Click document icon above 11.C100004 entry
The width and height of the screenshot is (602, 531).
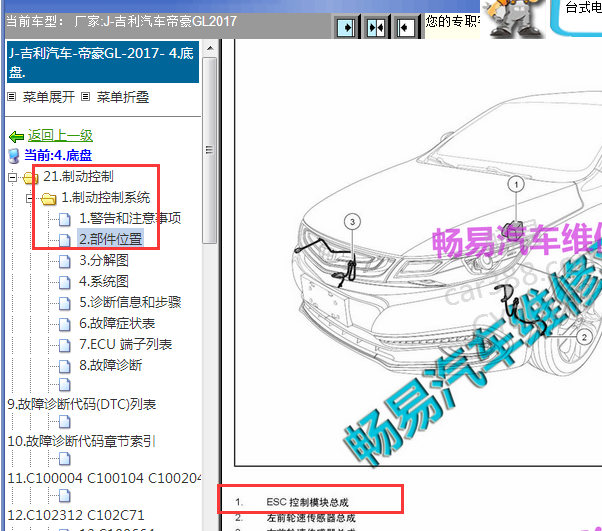[x=65, y=458]
